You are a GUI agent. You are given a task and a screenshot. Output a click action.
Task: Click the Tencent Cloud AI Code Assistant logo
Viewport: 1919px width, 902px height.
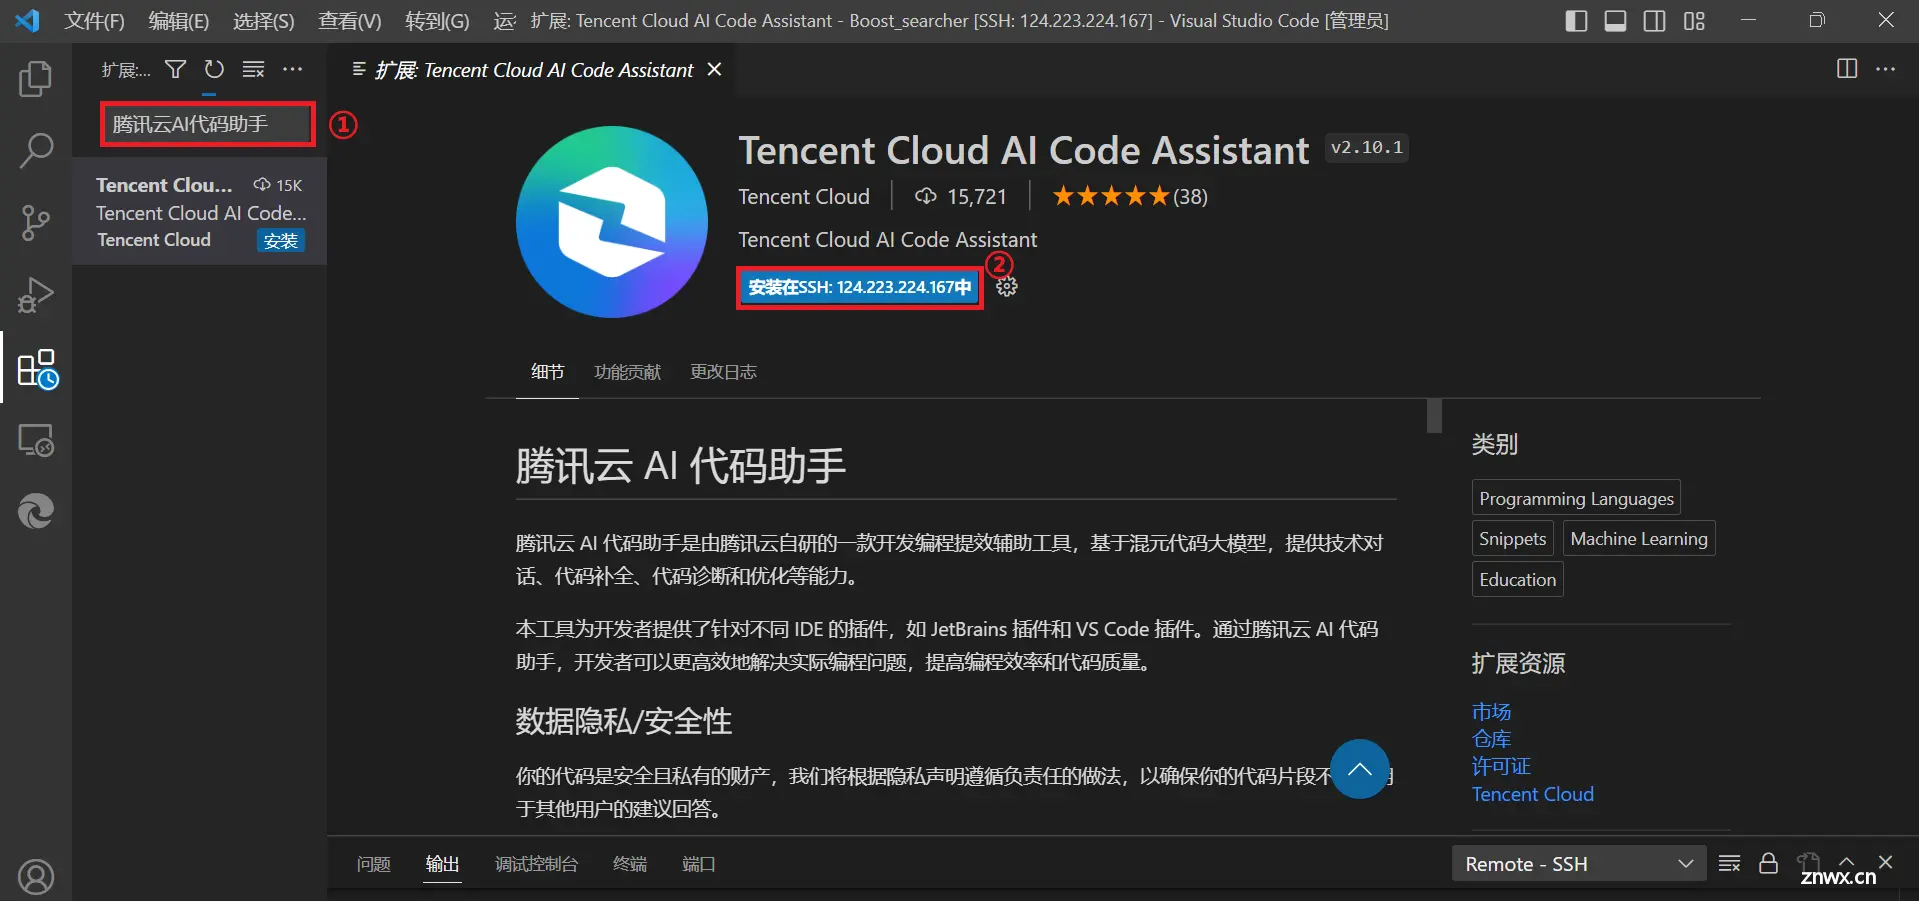[x=612, y=222]
